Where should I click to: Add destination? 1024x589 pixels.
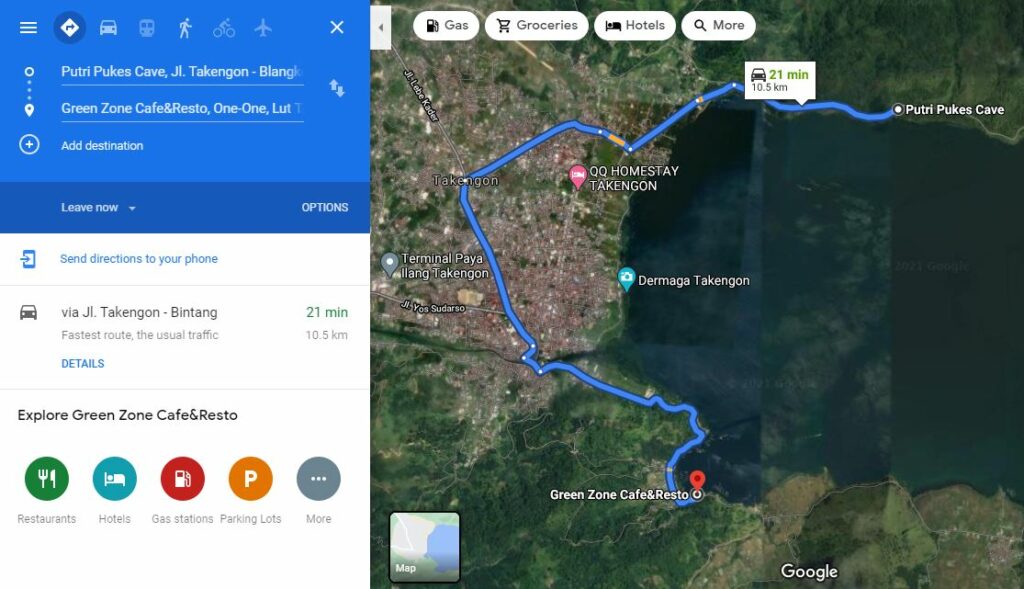(x=102, y=146)
